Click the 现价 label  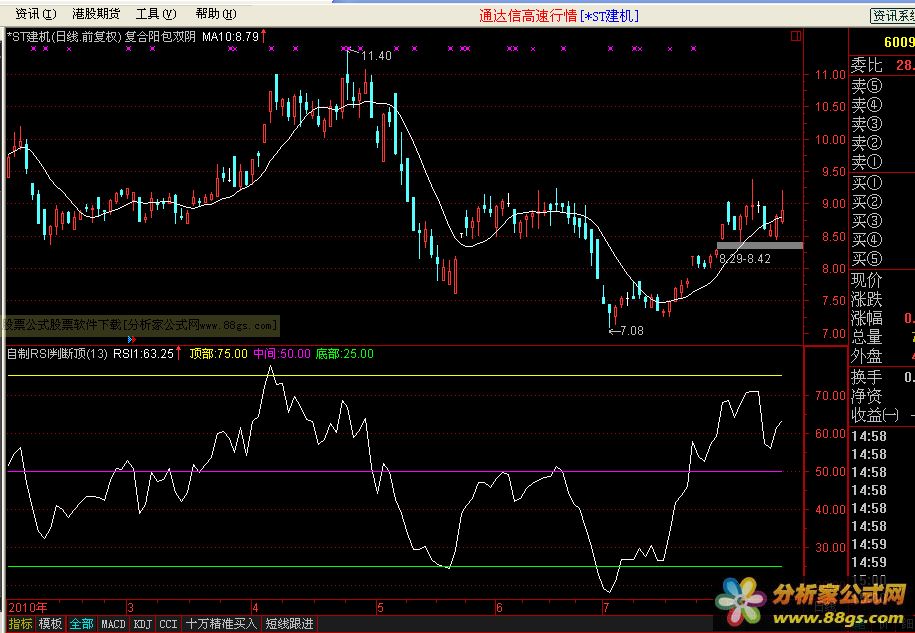tap(867, 281)
